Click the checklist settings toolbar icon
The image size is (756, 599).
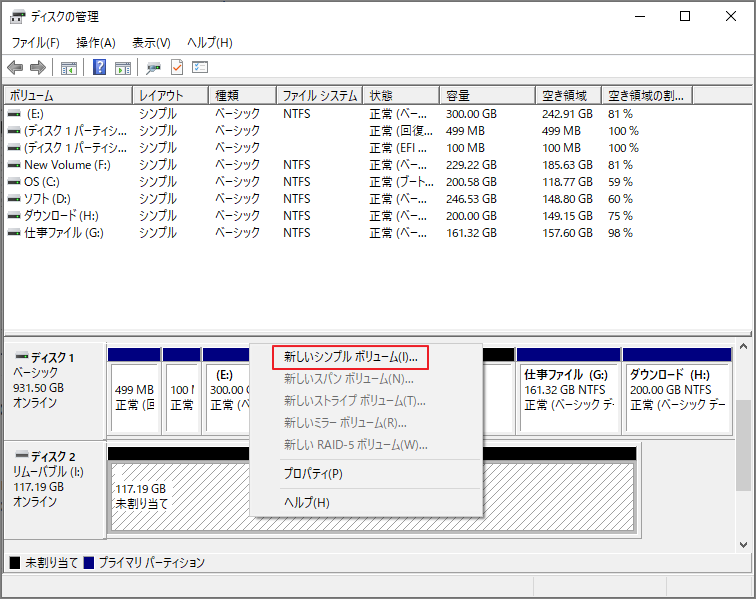point(200,67)
